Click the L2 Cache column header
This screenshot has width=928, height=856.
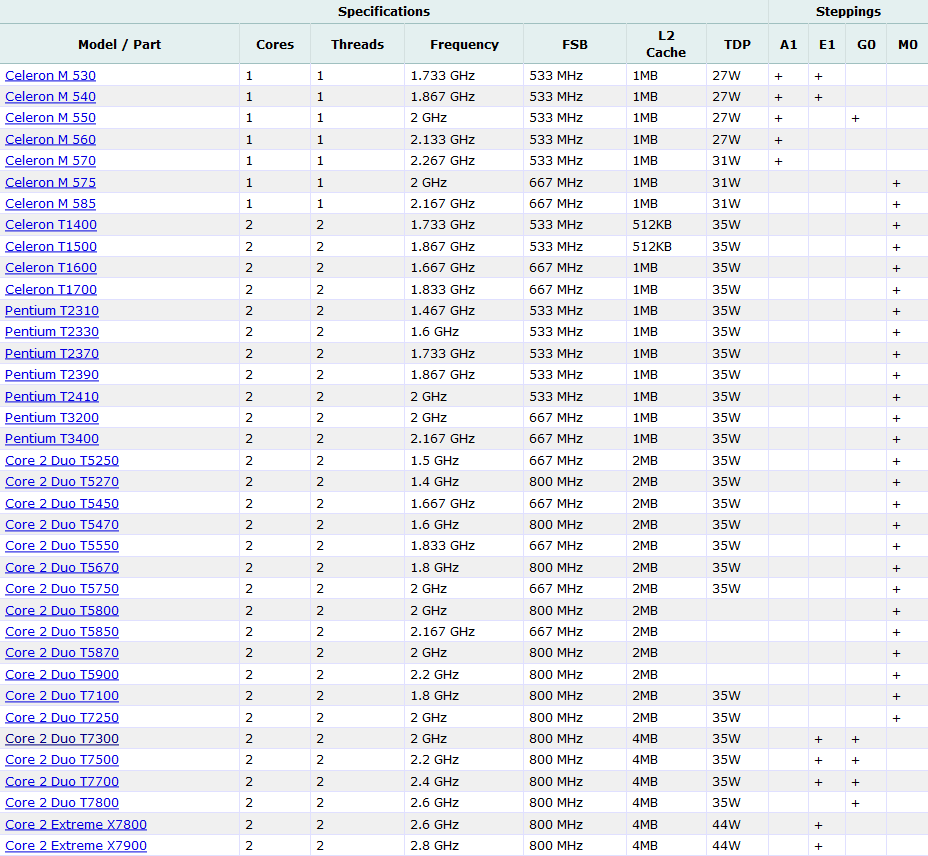(x=666, y=44)
